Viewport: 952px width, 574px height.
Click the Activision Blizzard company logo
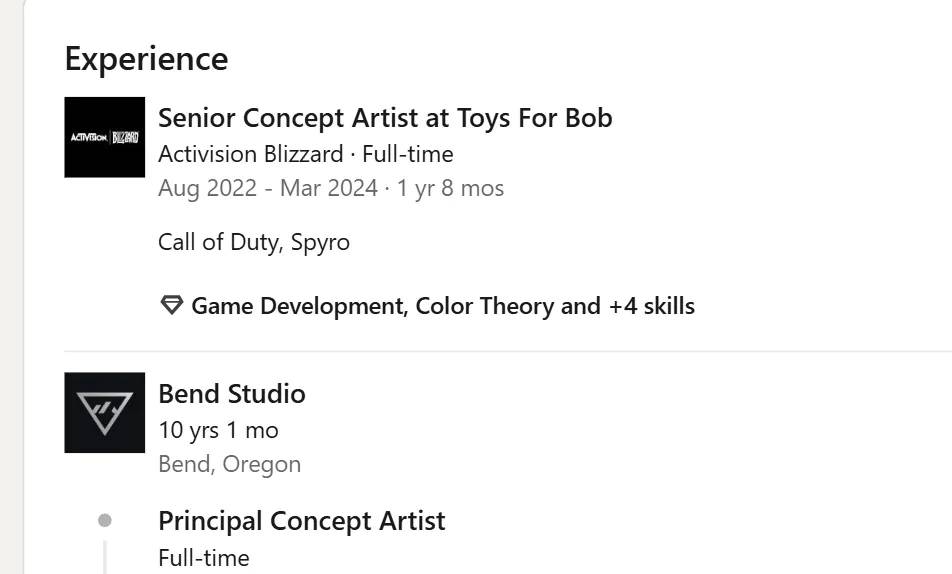[105, 137]
